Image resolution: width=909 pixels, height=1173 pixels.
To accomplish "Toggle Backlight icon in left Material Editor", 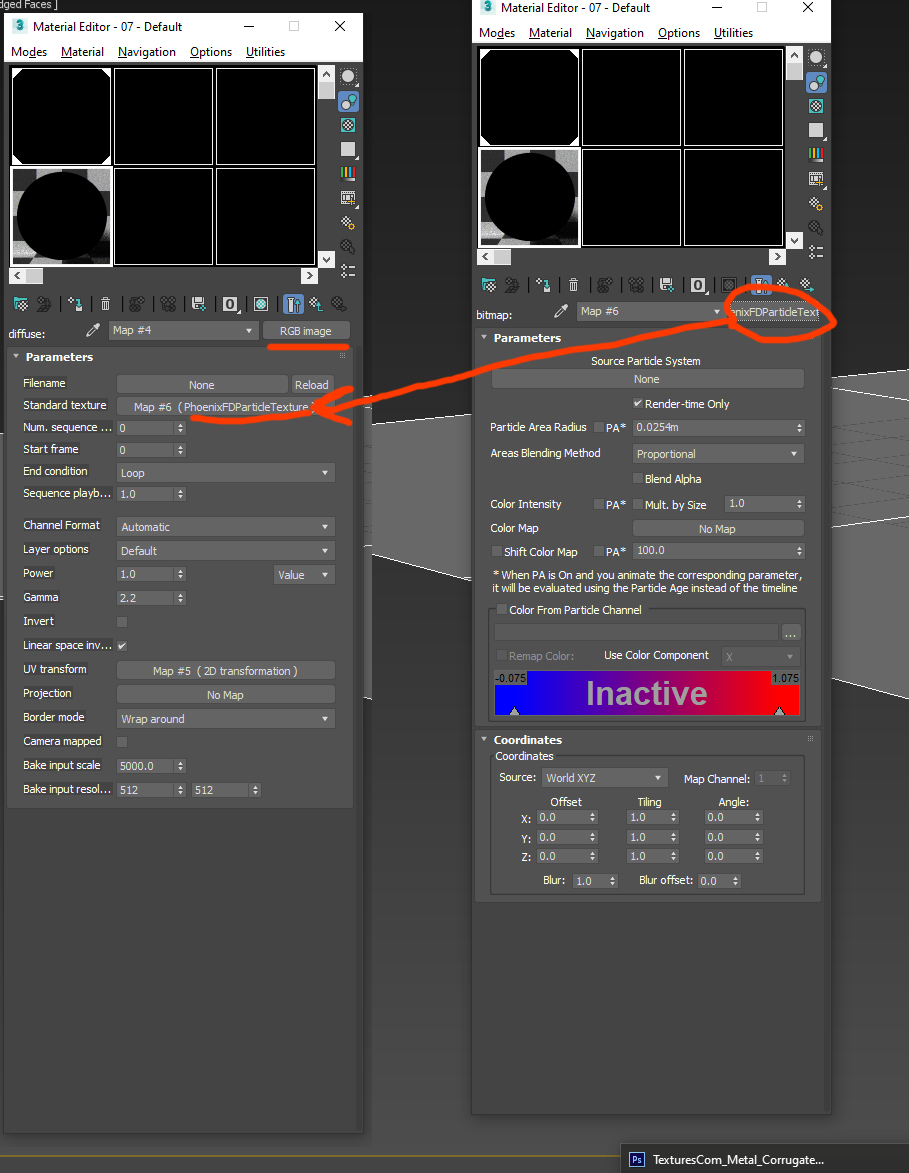I will coord(348,101).
